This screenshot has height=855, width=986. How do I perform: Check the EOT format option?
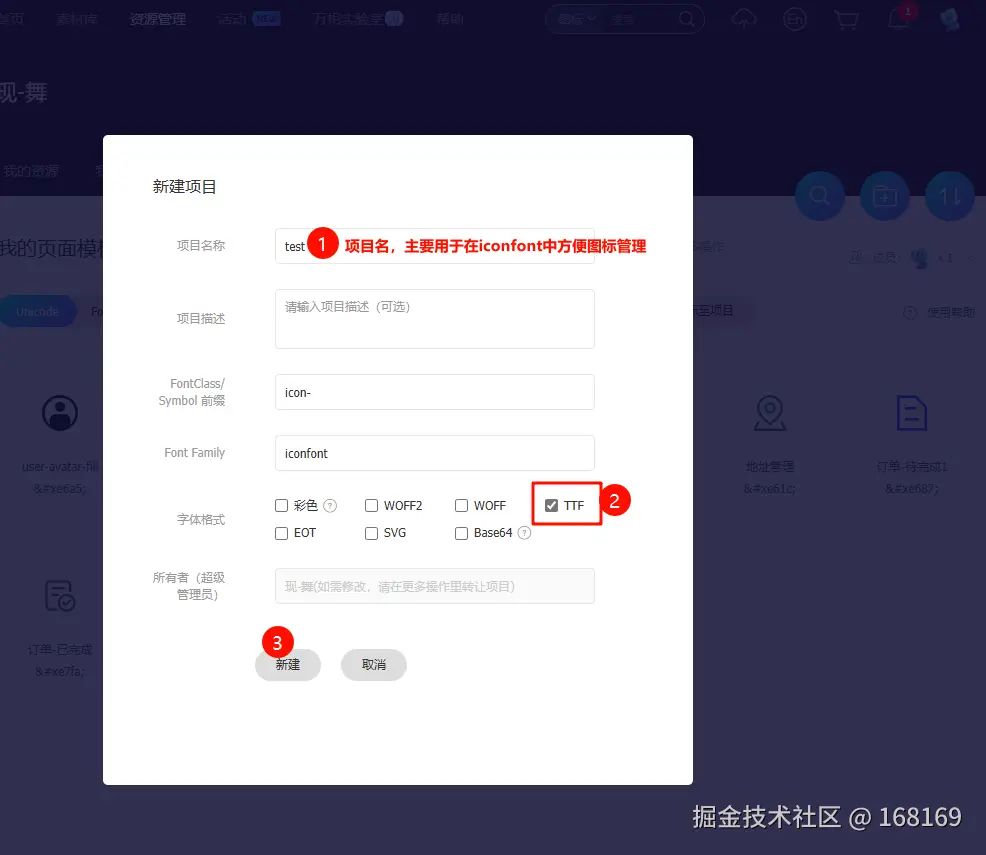click(282, 533)
